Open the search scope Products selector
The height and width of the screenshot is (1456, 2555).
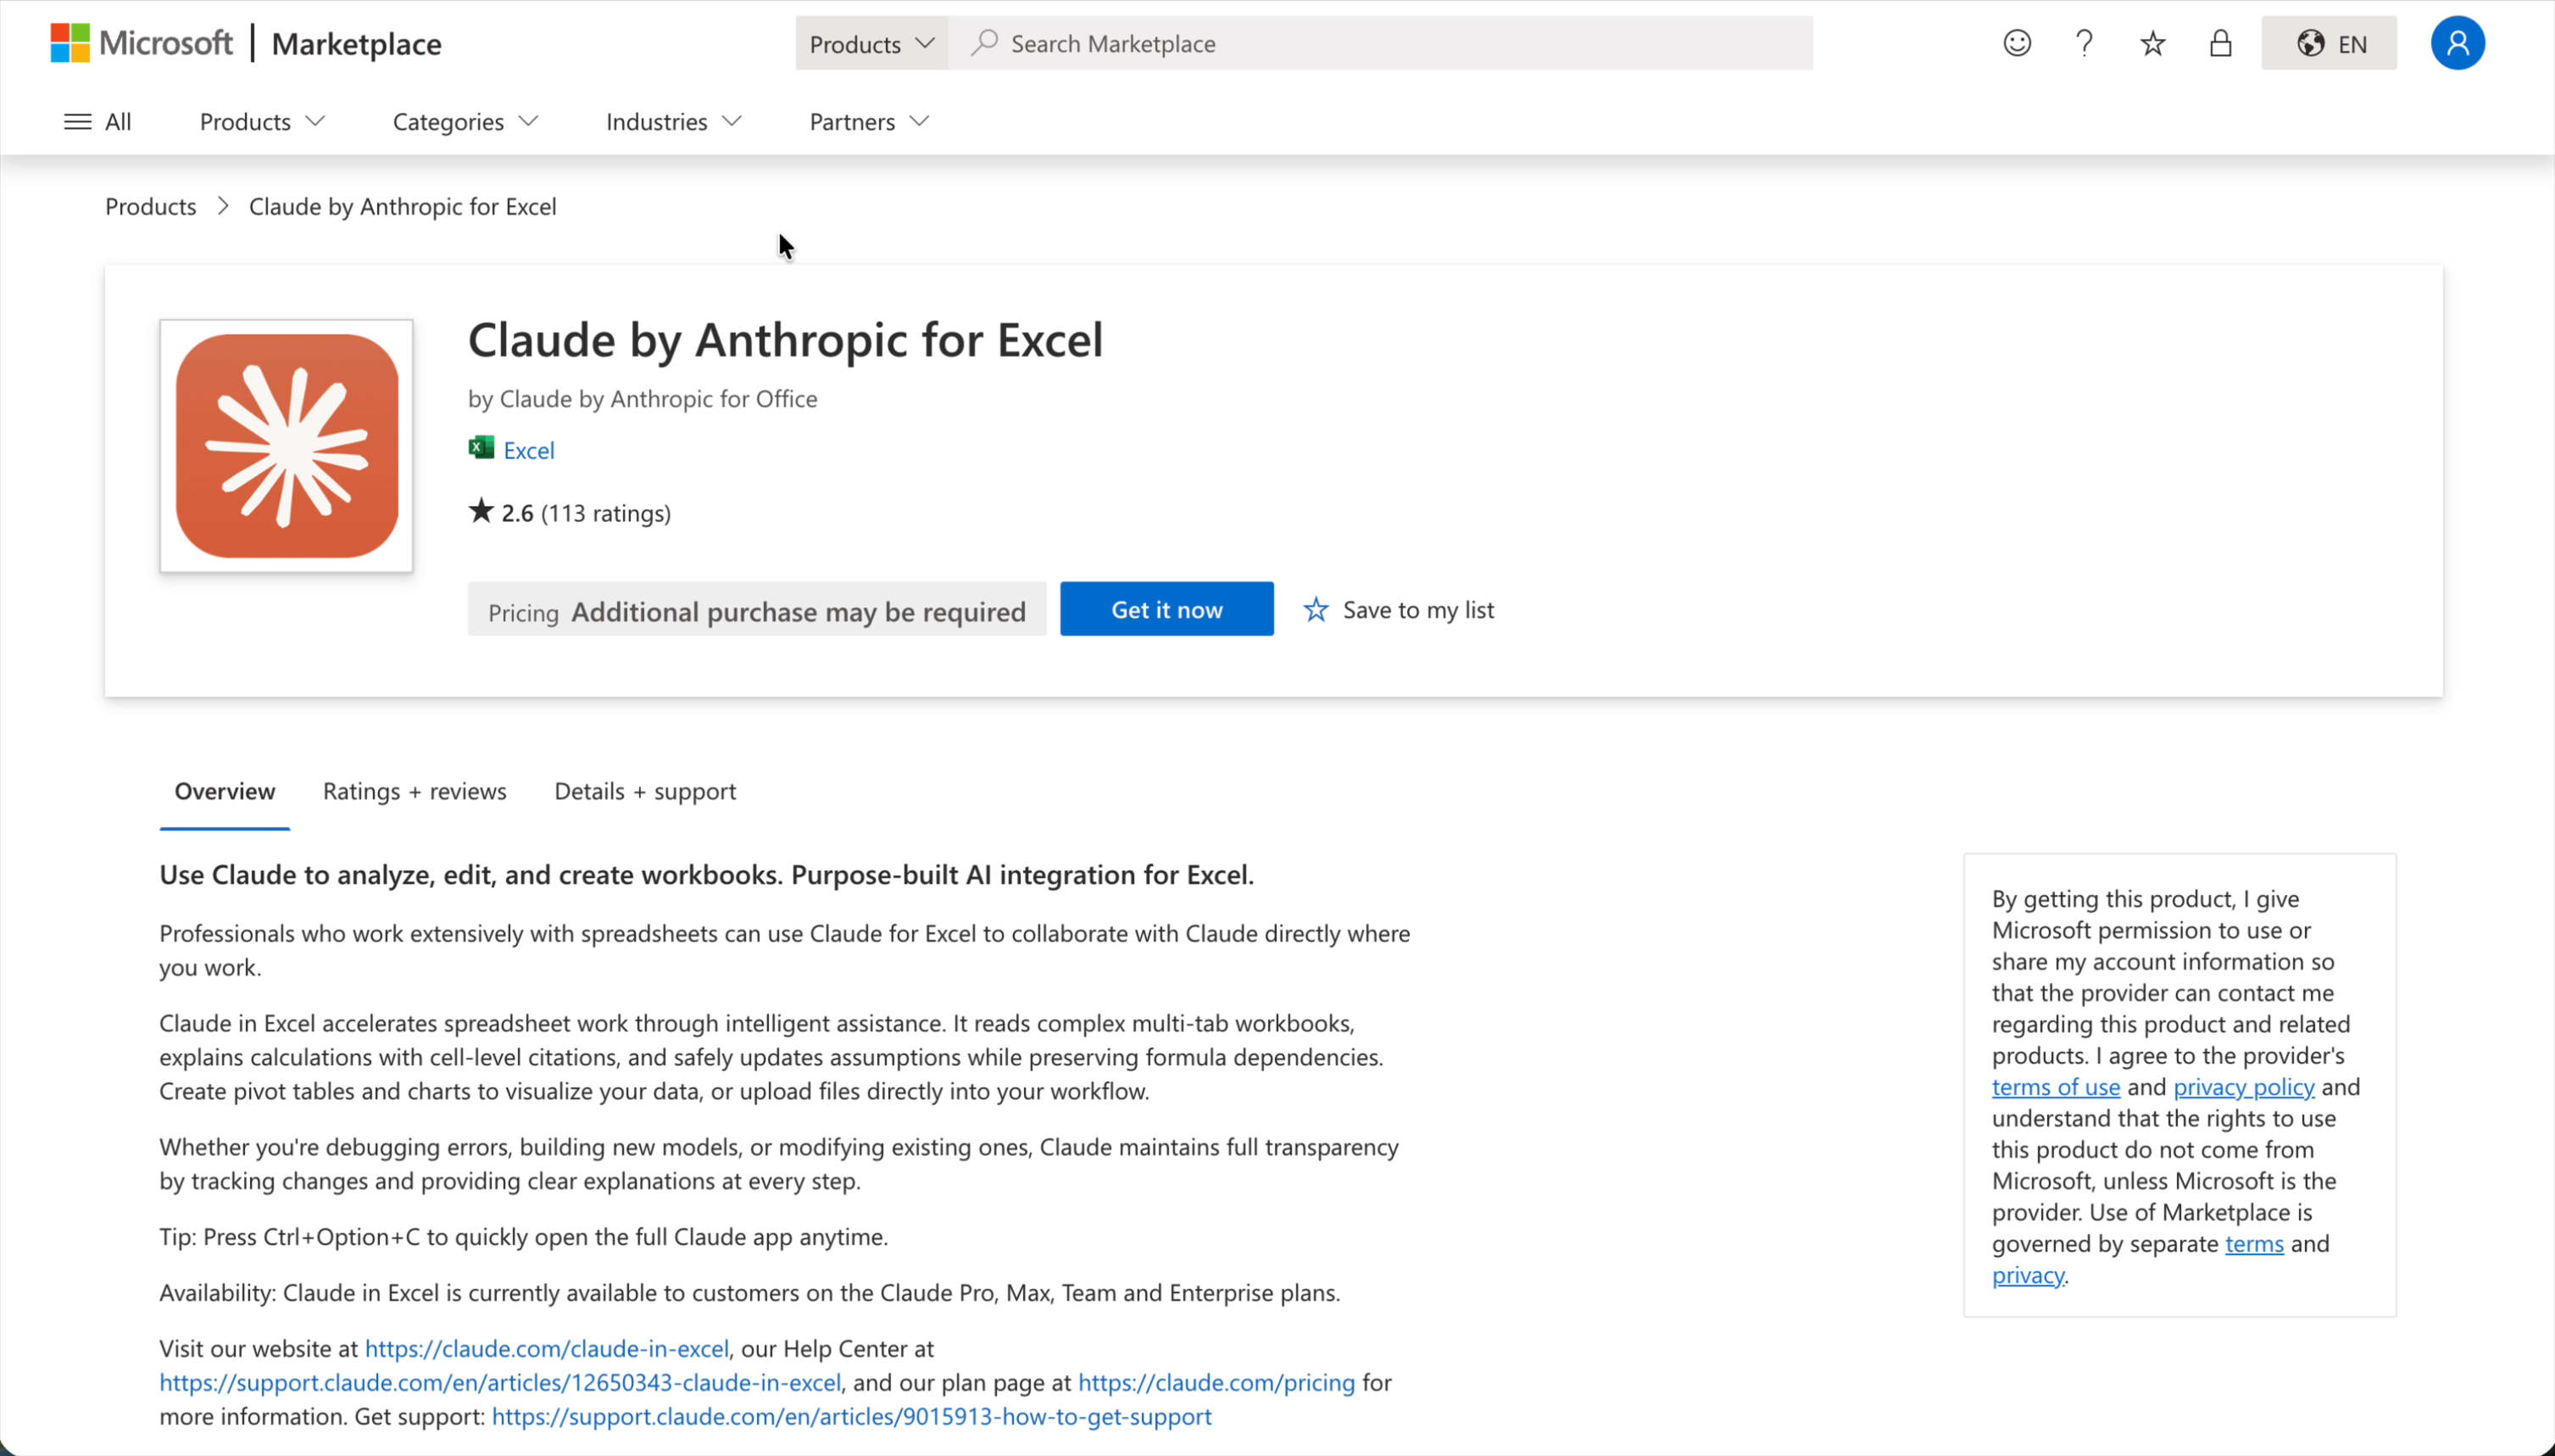point(869,43)
